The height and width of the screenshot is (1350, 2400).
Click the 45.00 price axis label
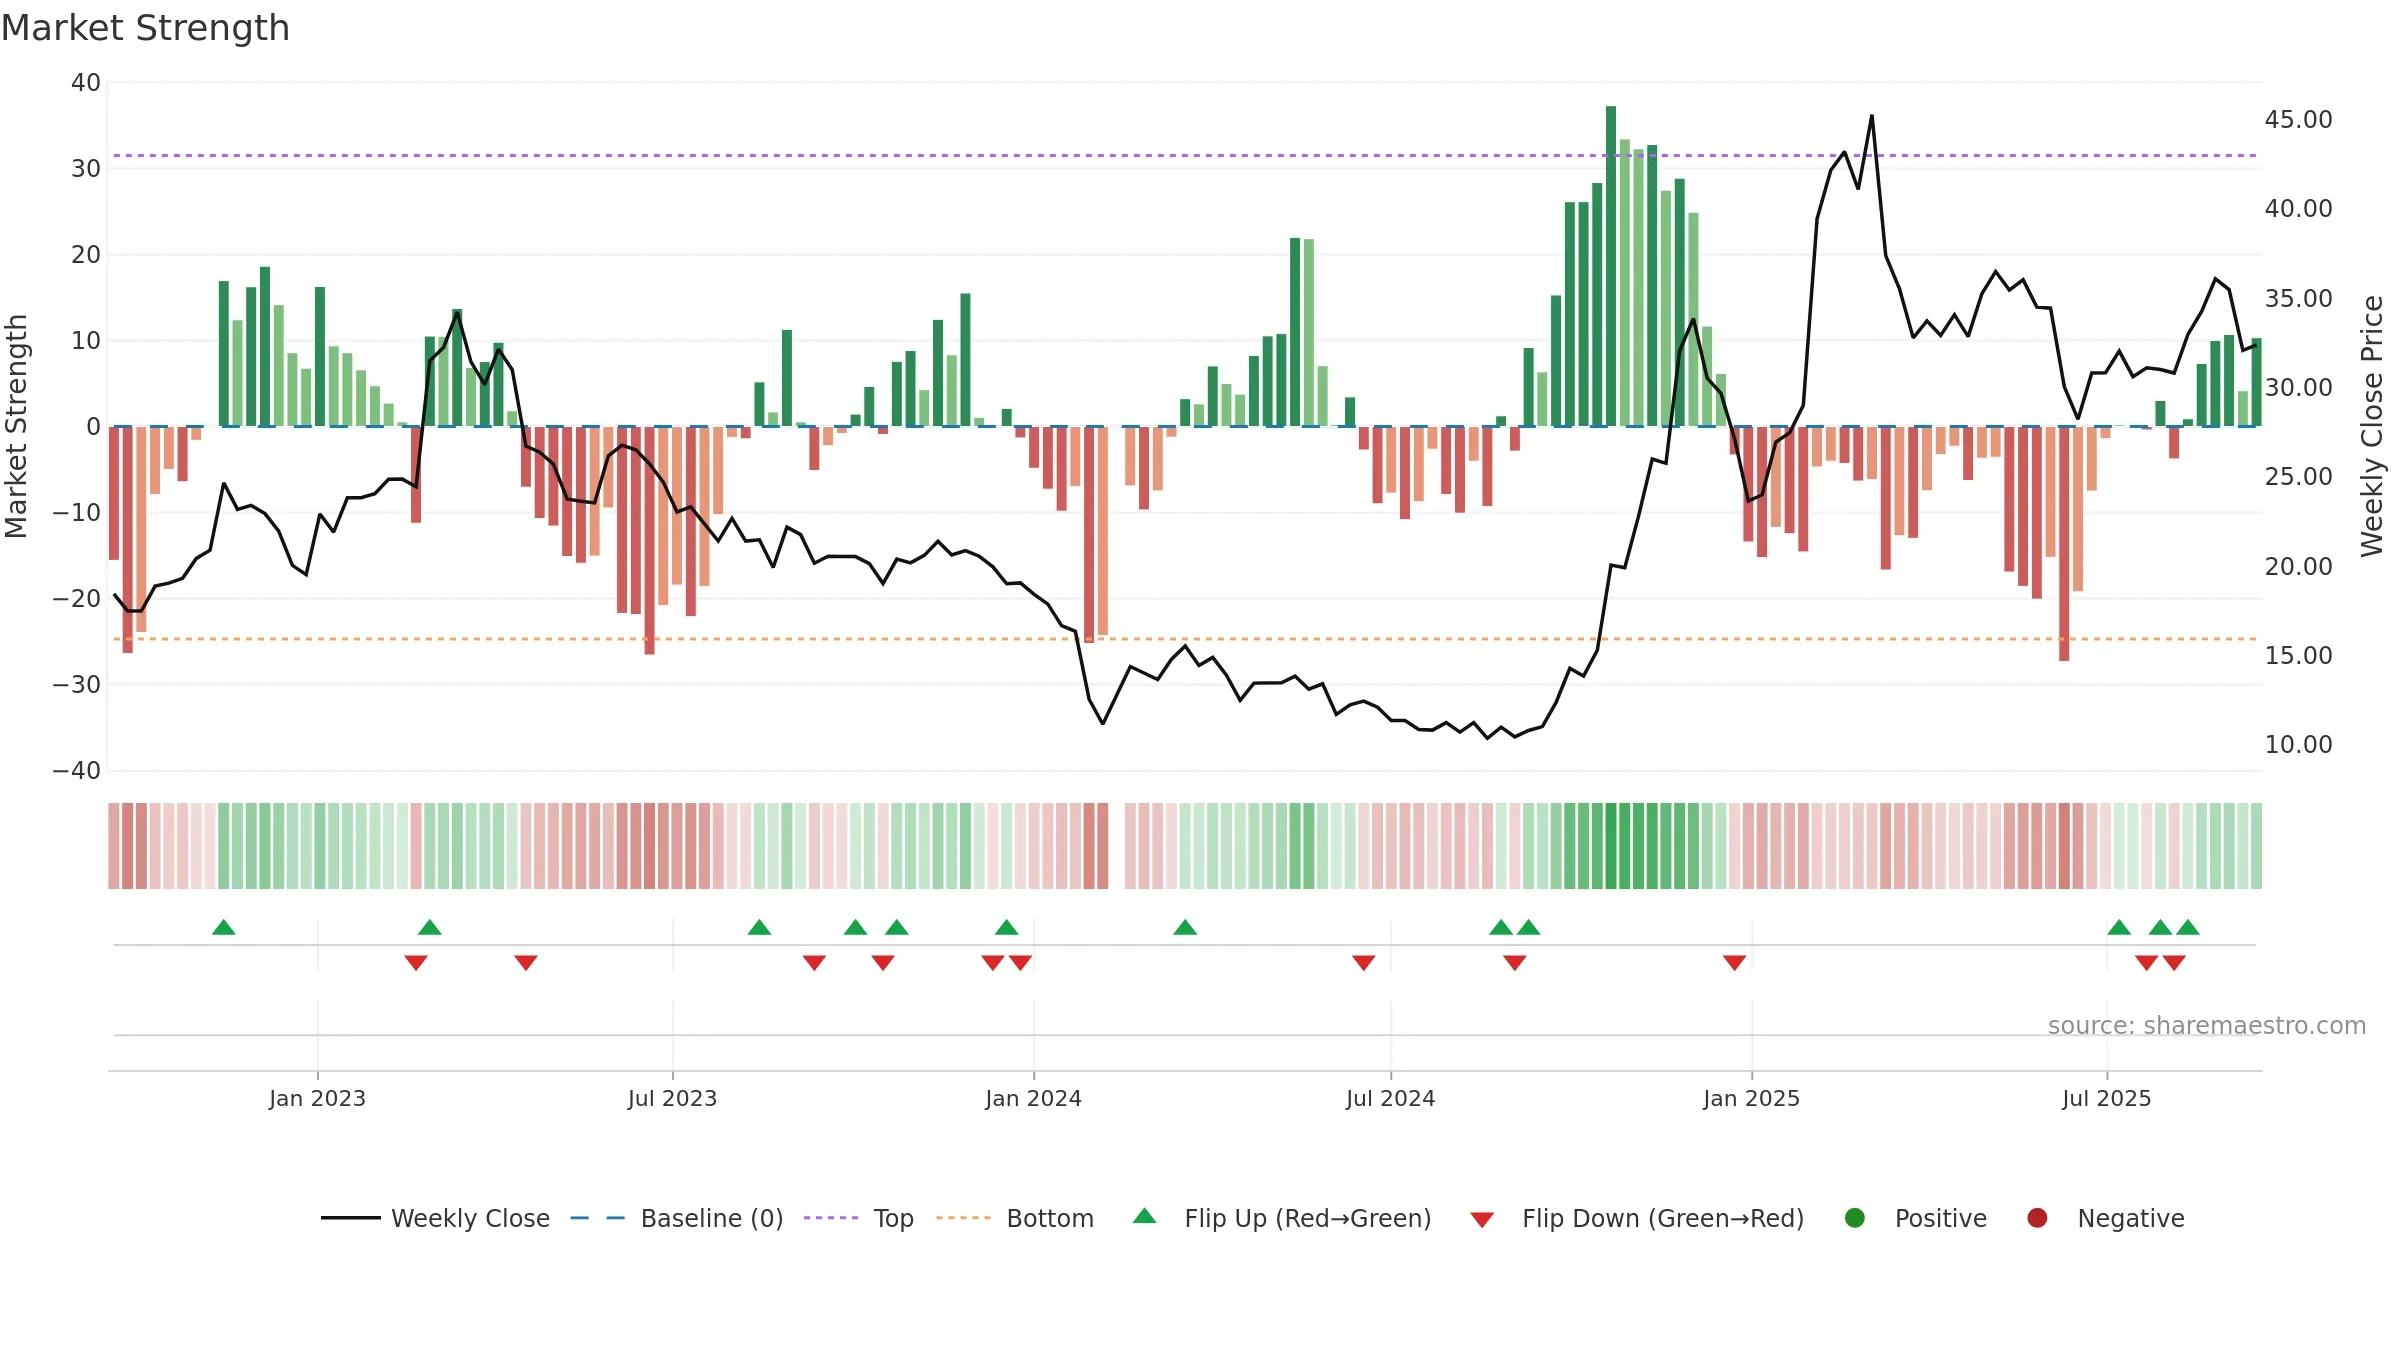click(2298, 119)
